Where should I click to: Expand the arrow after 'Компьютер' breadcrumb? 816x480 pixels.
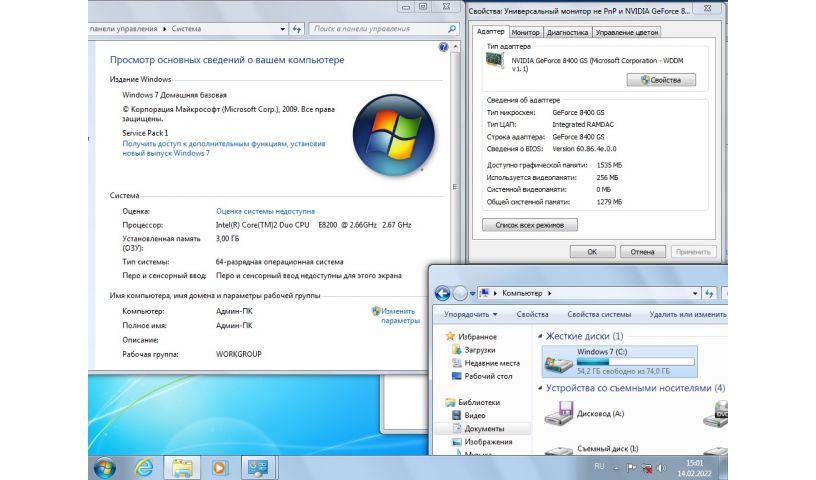[x=550, y=294]
